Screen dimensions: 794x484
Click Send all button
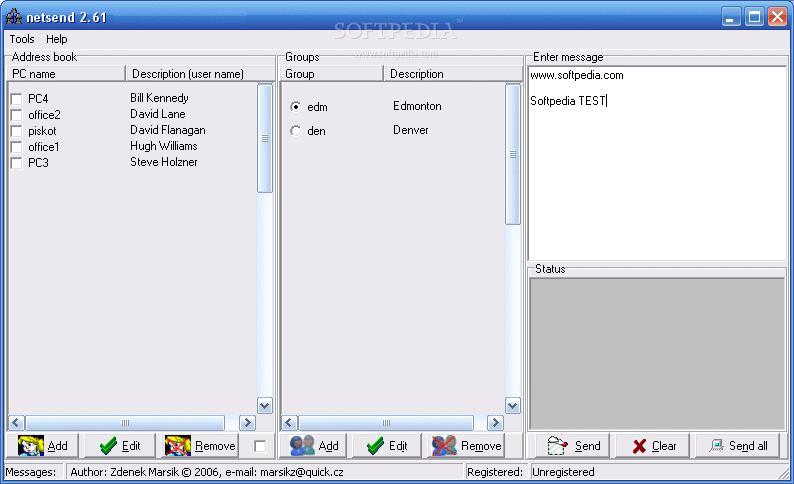(738, 446)
